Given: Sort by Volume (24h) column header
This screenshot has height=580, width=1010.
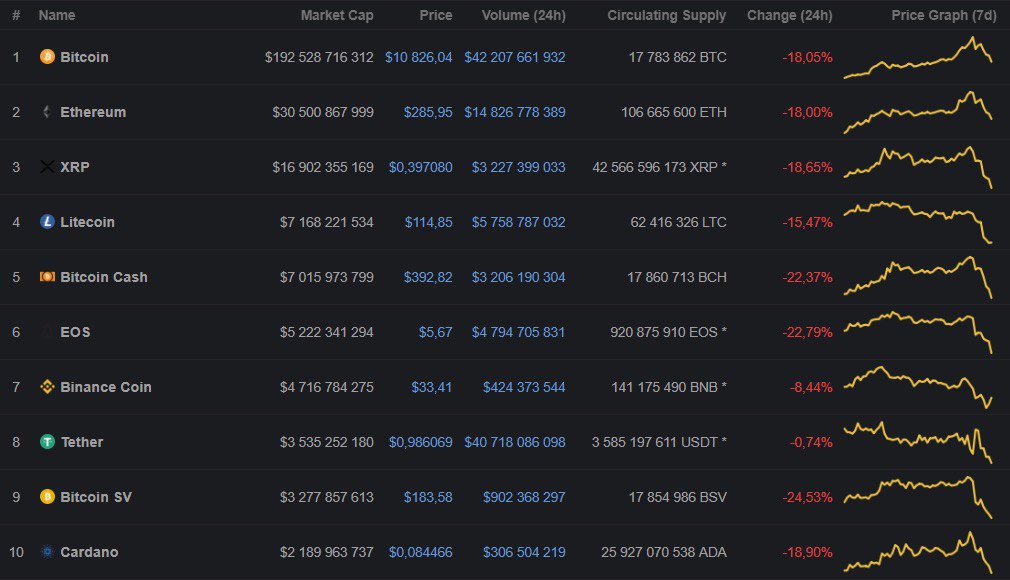Looking at the screenshot, I should point(524,15).
